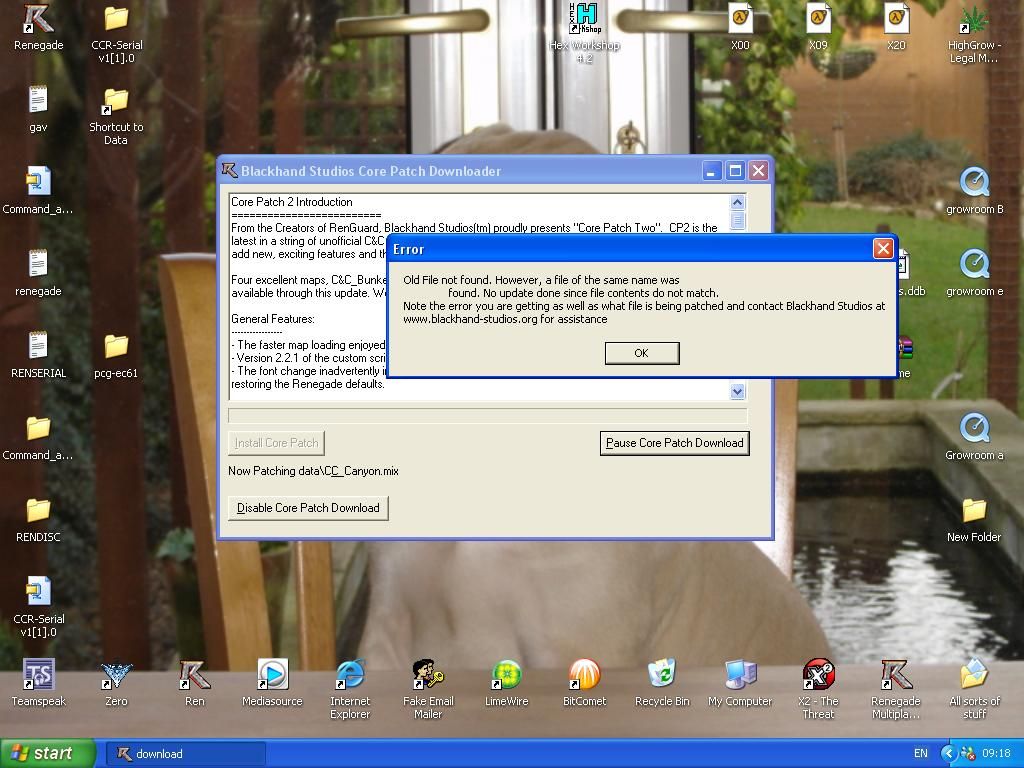Open the Mediasource shortcut
This screenshot has width=1024, height=768.
[272, 676]
